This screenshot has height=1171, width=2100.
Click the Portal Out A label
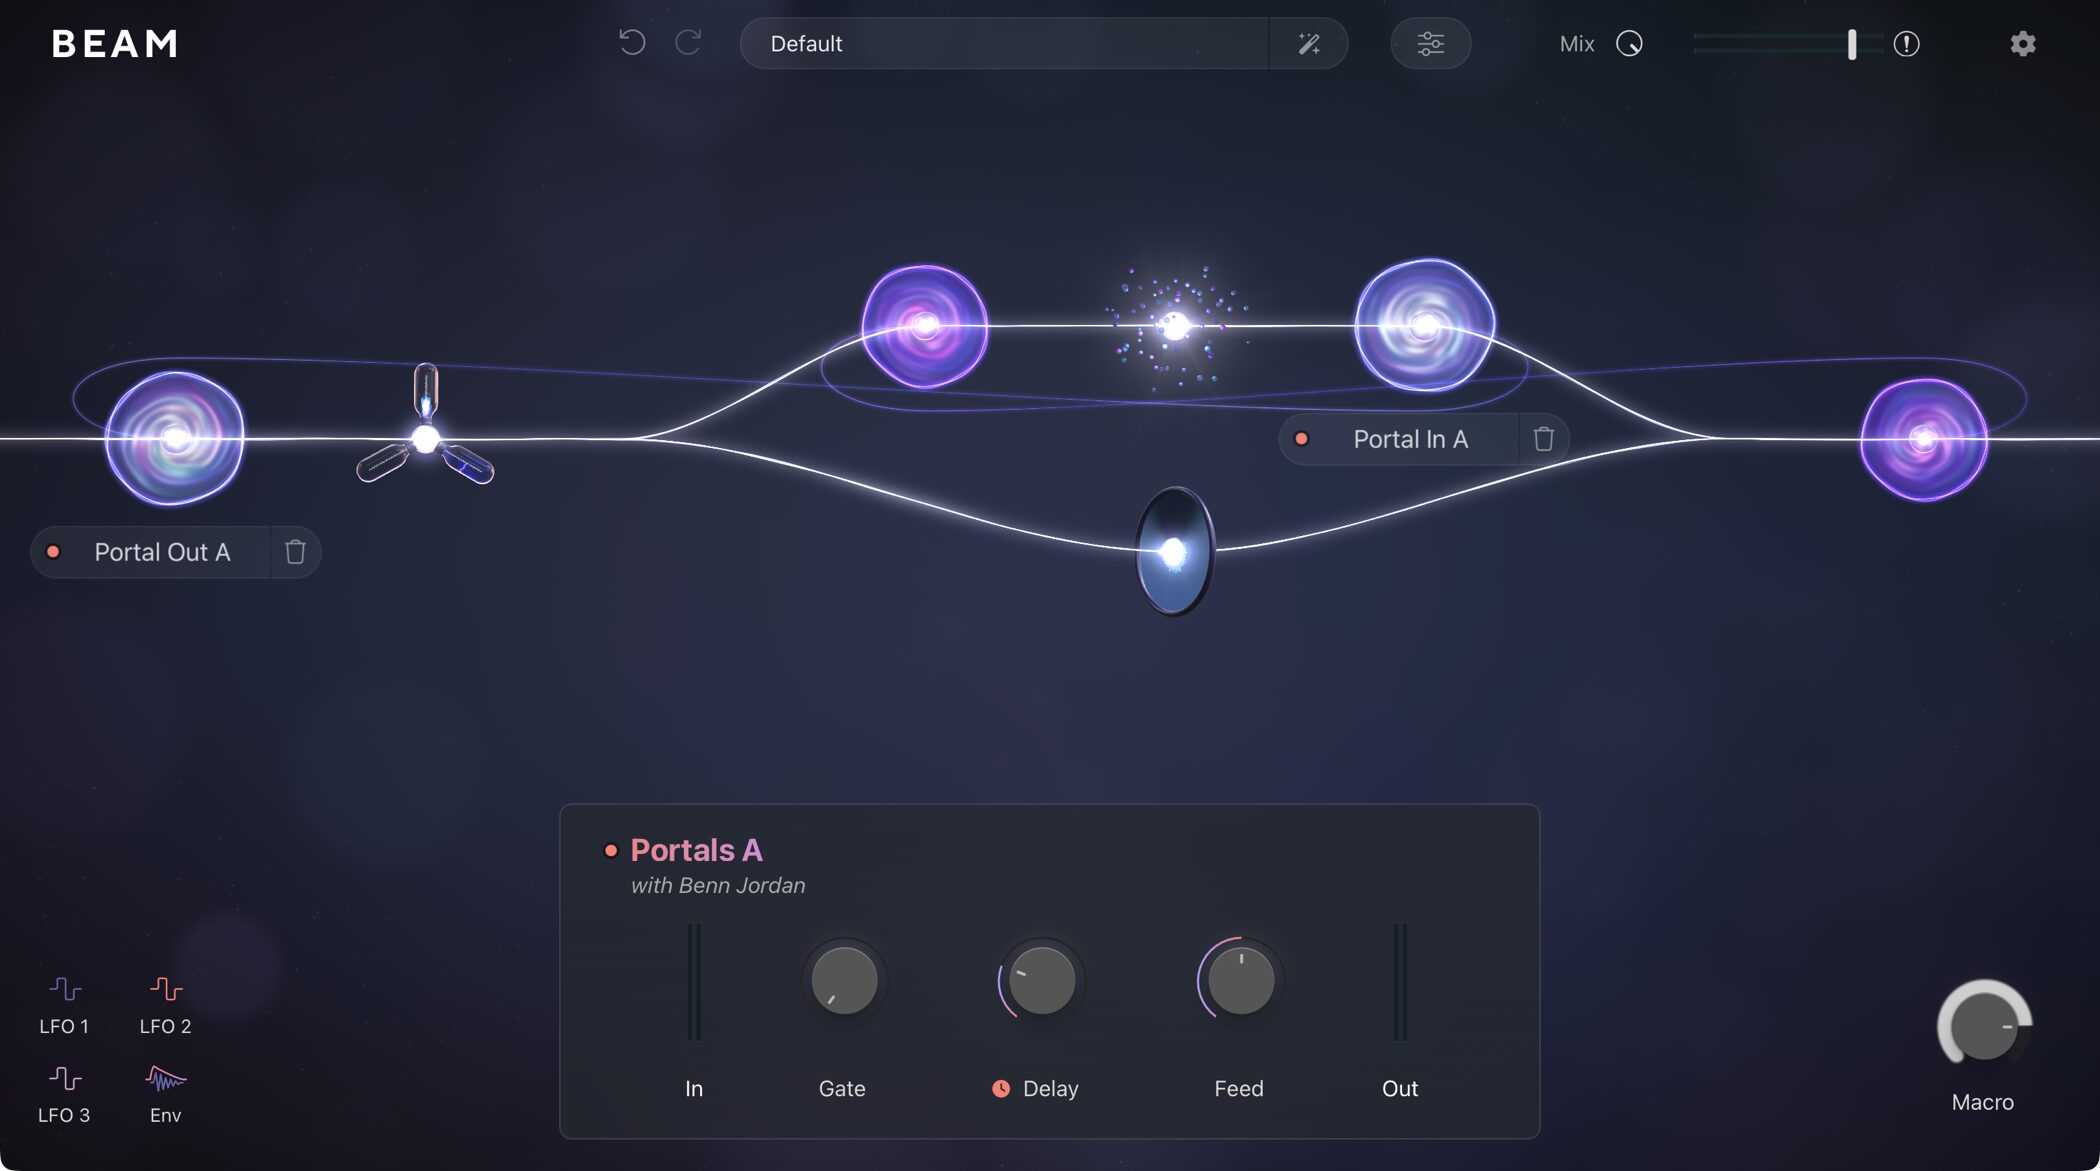[162, 552]
